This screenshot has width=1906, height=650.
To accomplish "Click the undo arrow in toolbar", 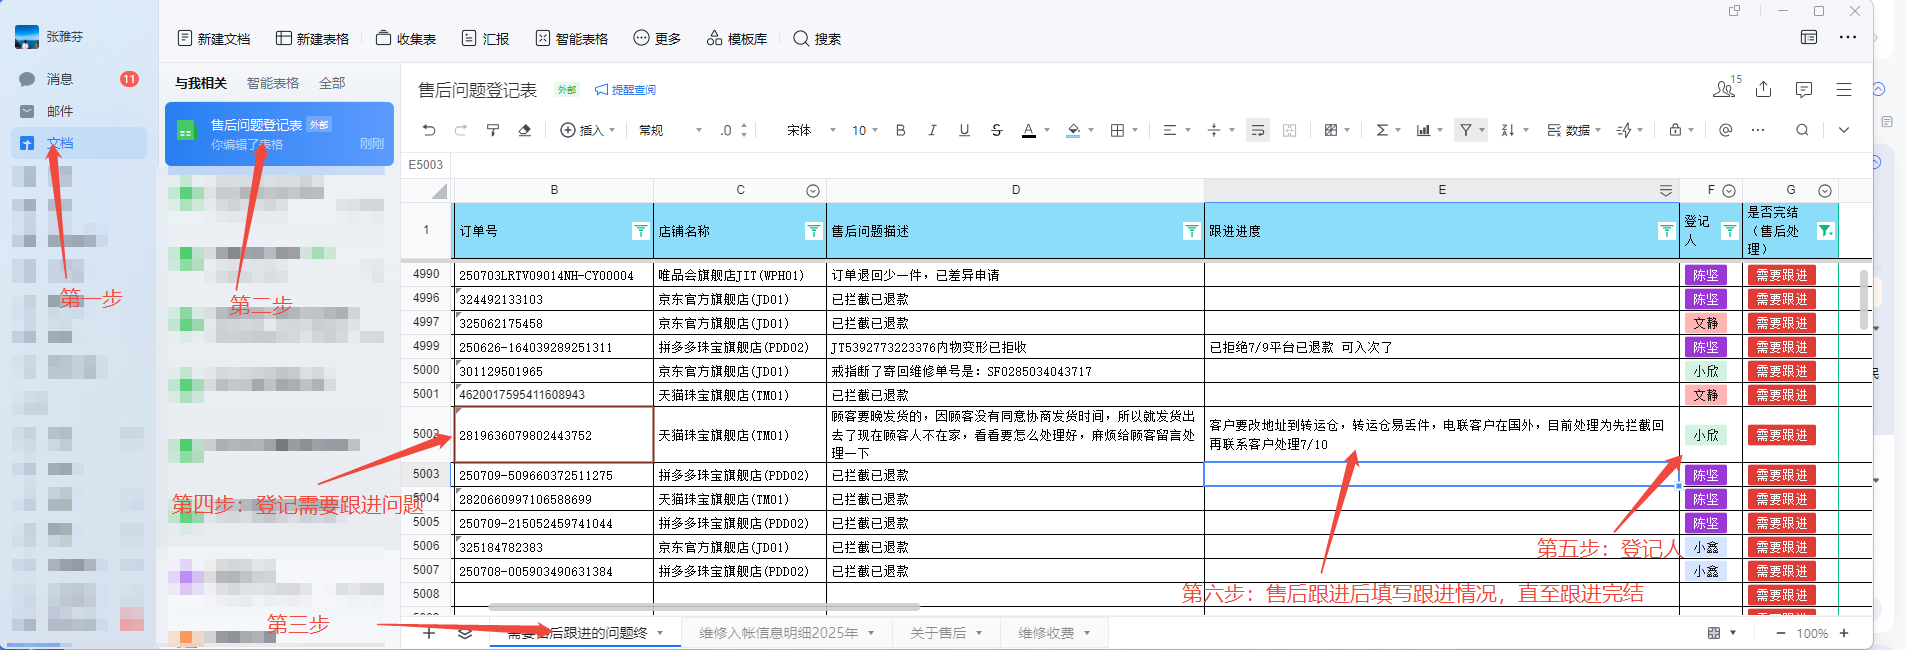I will pos(429,130).
